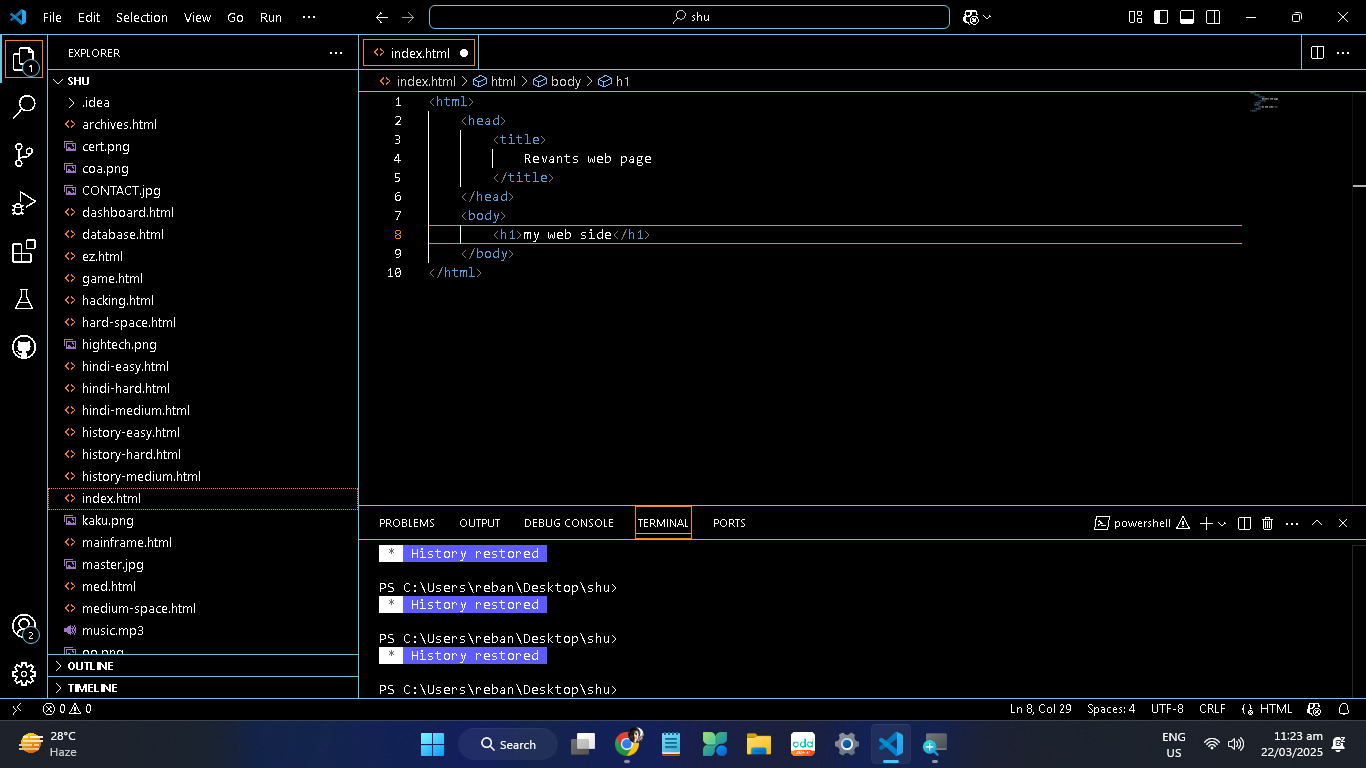Show more menu items ellipsis
This screenshot has height=768, width=1366.
coord(308,17)
